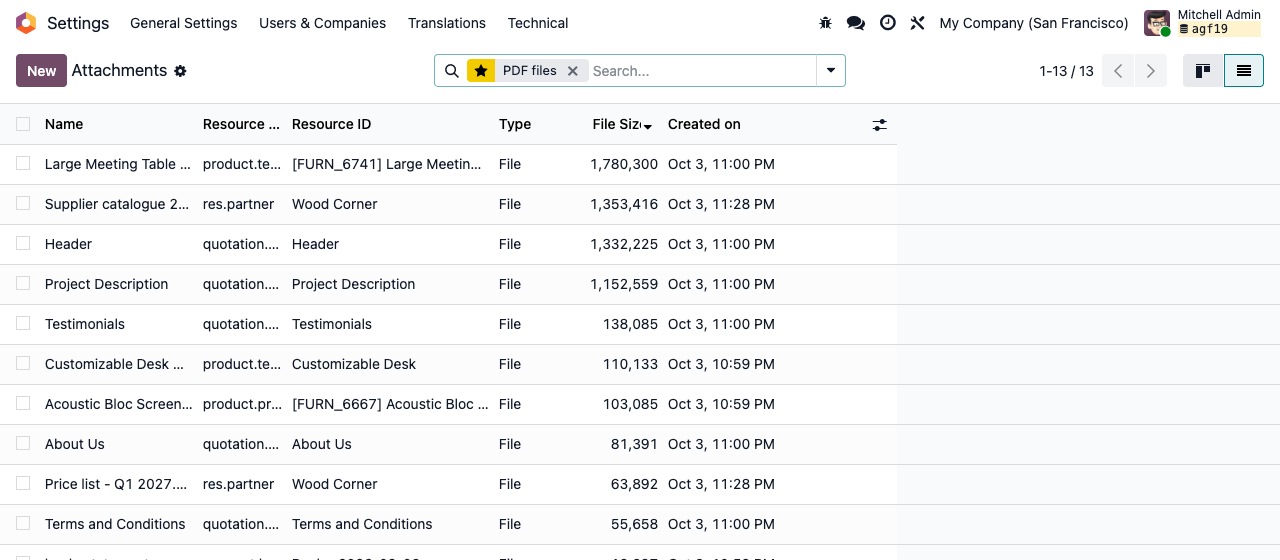
Task: Open the Odoo apps home icon
Action: coord(26,23)
